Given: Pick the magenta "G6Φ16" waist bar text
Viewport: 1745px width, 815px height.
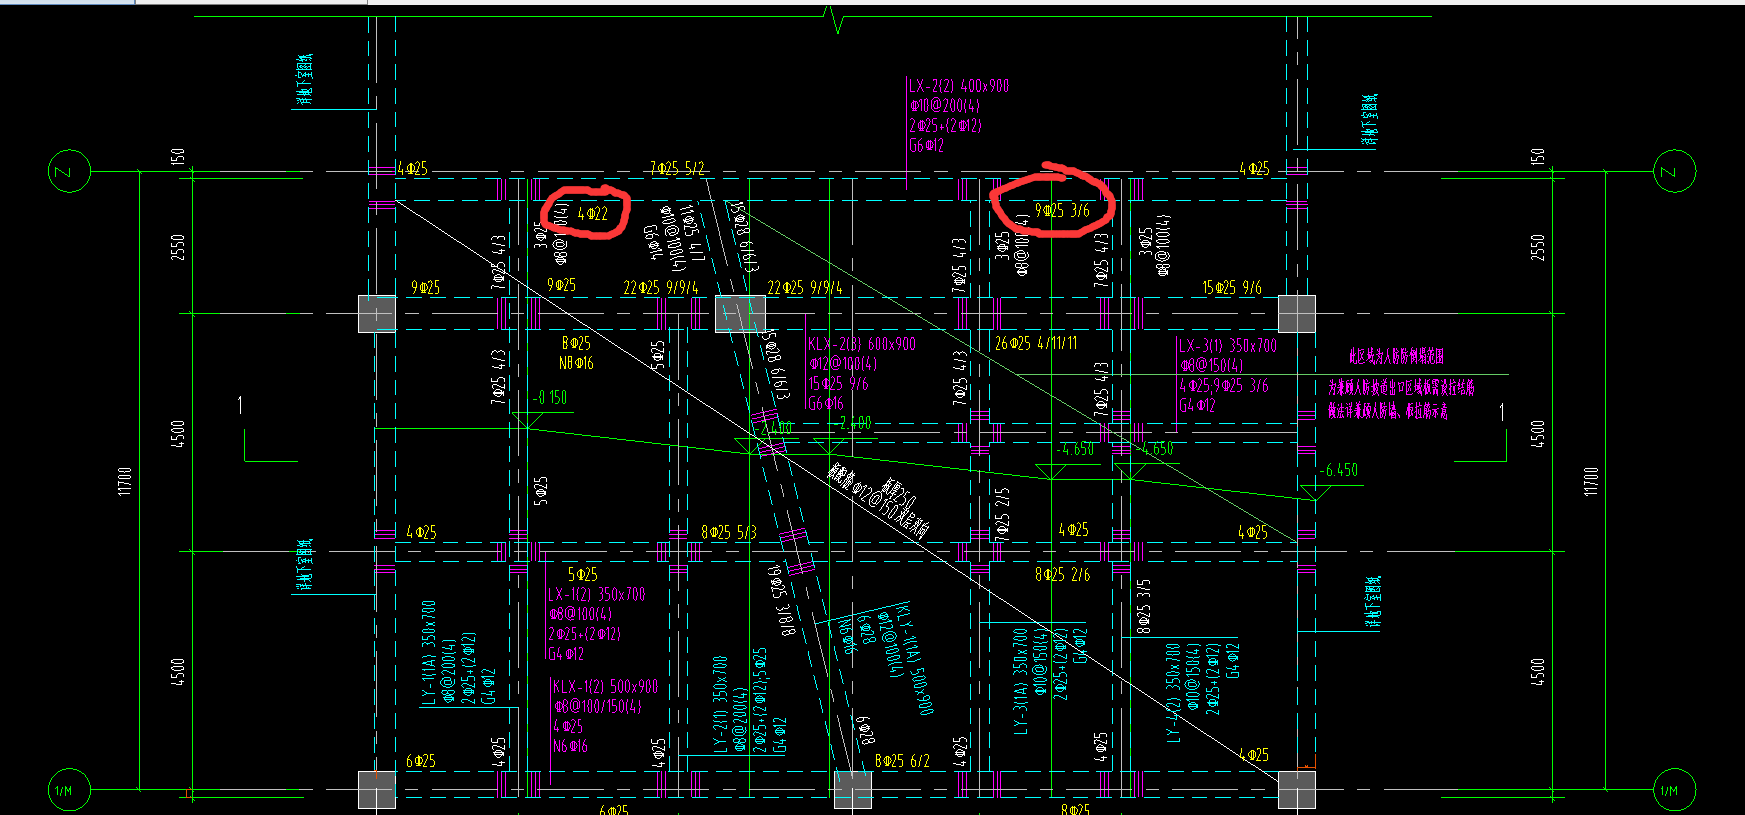Looking at the screenshot, I should (x=826, y=404).
